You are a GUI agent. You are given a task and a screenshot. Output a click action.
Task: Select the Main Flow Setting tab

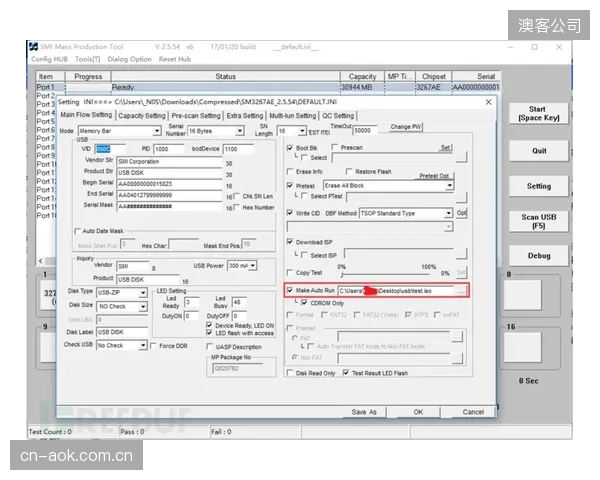(86, 115)
